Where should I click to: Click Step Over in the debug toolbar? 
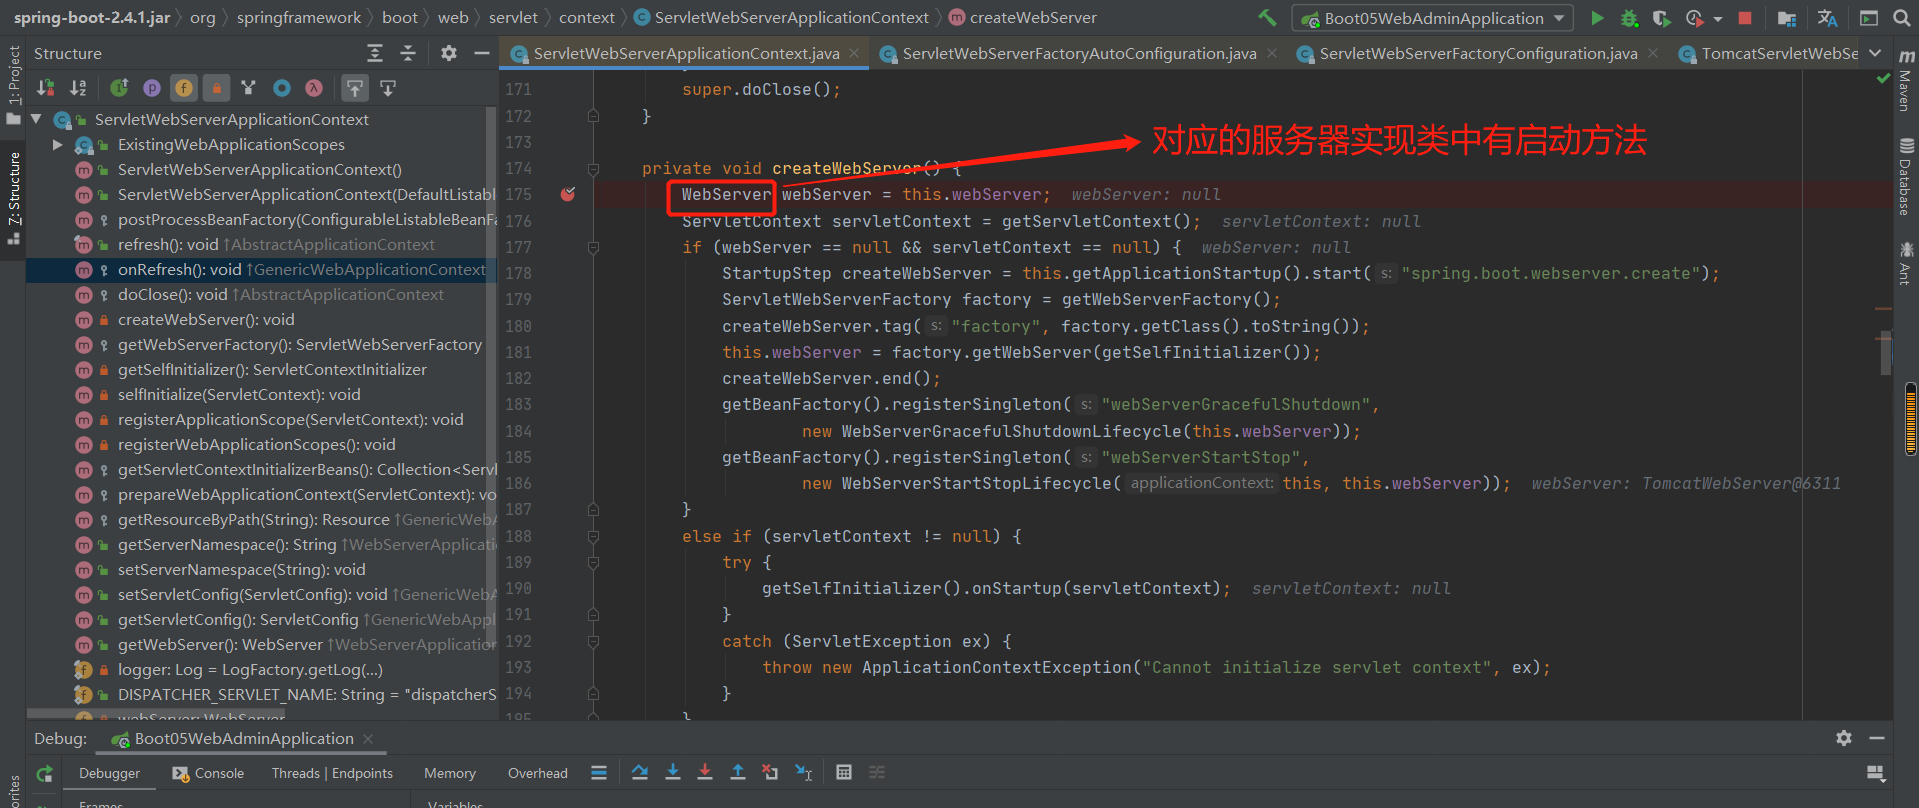pyautogui.click(x=640, y=772)
